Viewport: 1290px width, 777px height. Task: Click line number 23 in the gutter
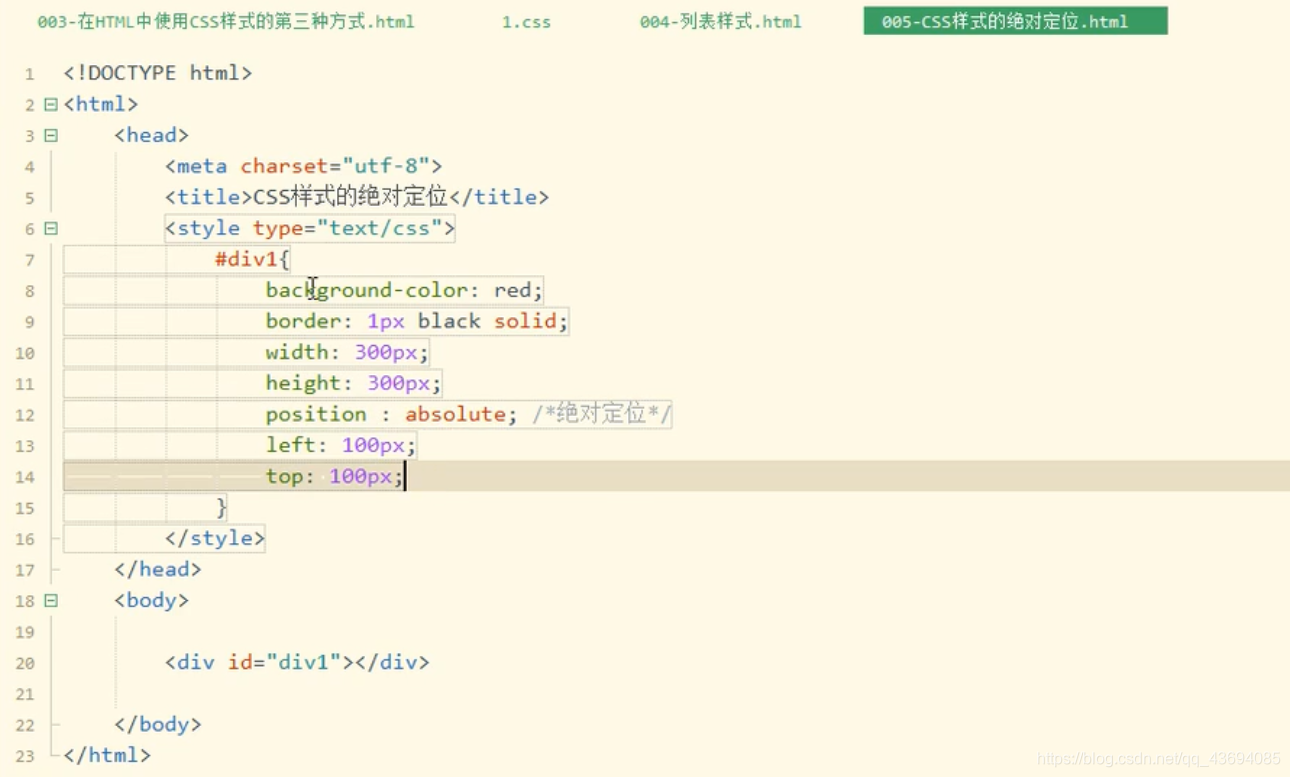[25, 756]
